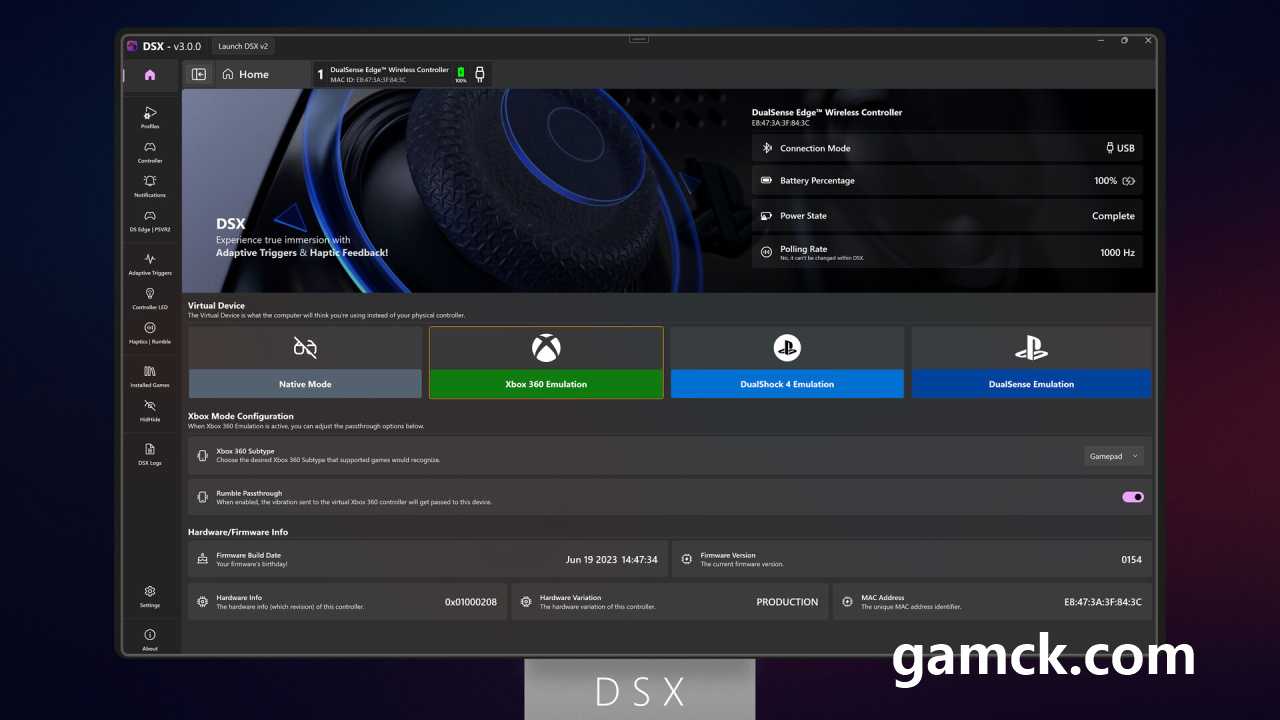
Task: Open the Home sidebar icon
Action: pyautogui.click(x=150, y=75)
